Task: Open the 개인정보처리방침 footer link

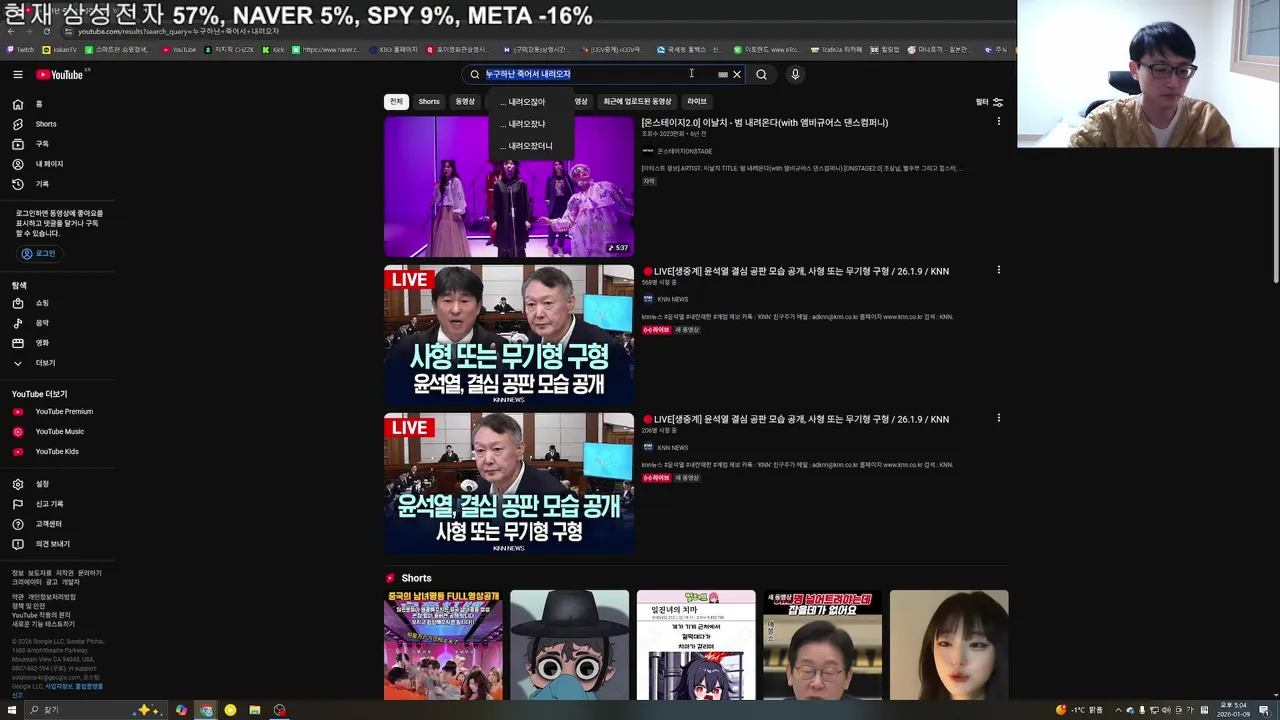Action: pos(51,597)
